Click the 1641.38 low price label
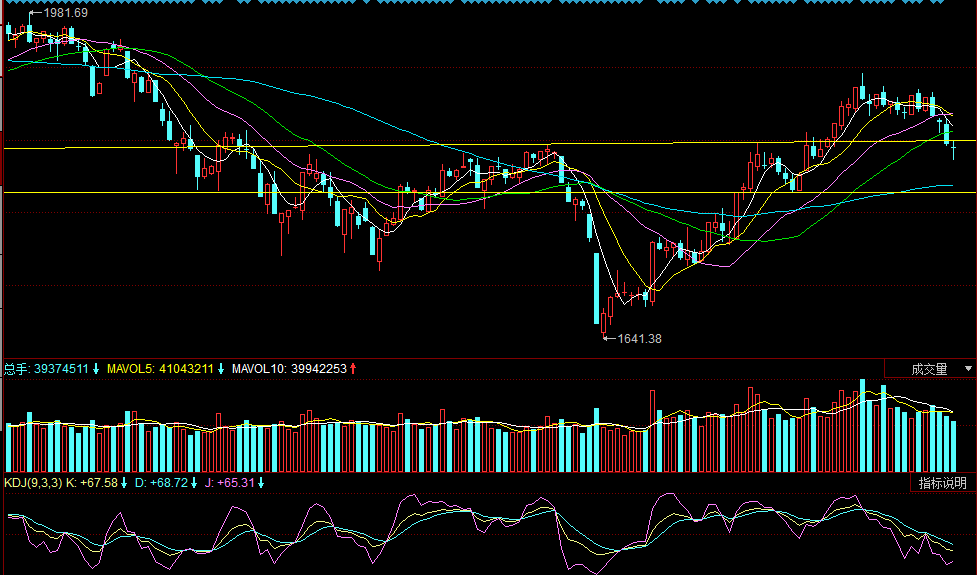Image resolution: width=977 pixels, height=575 pixels. pyautogui.click(x=640, y=339)
